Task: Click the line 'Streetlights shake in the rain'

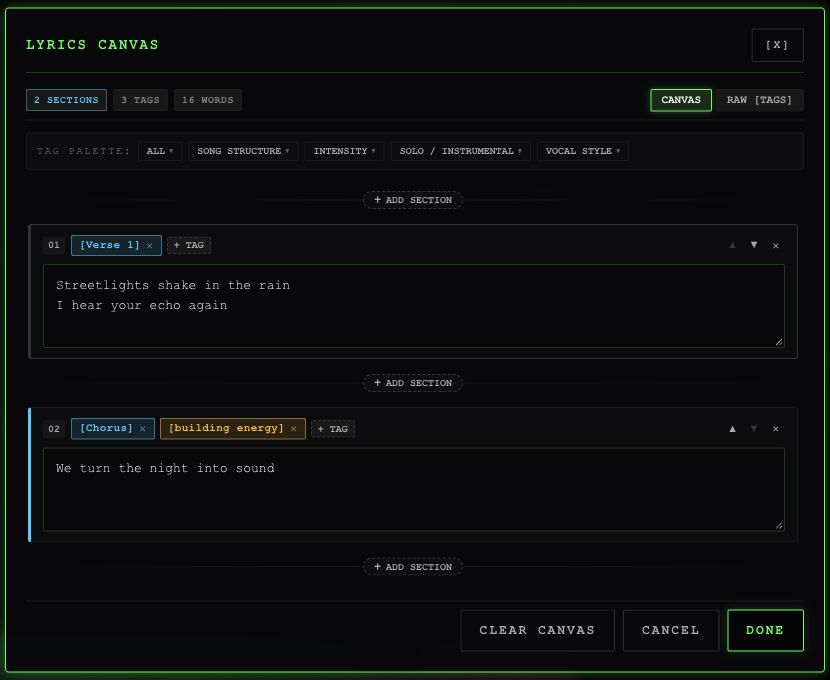Action: pyautogui.click(x=173, y=285)
